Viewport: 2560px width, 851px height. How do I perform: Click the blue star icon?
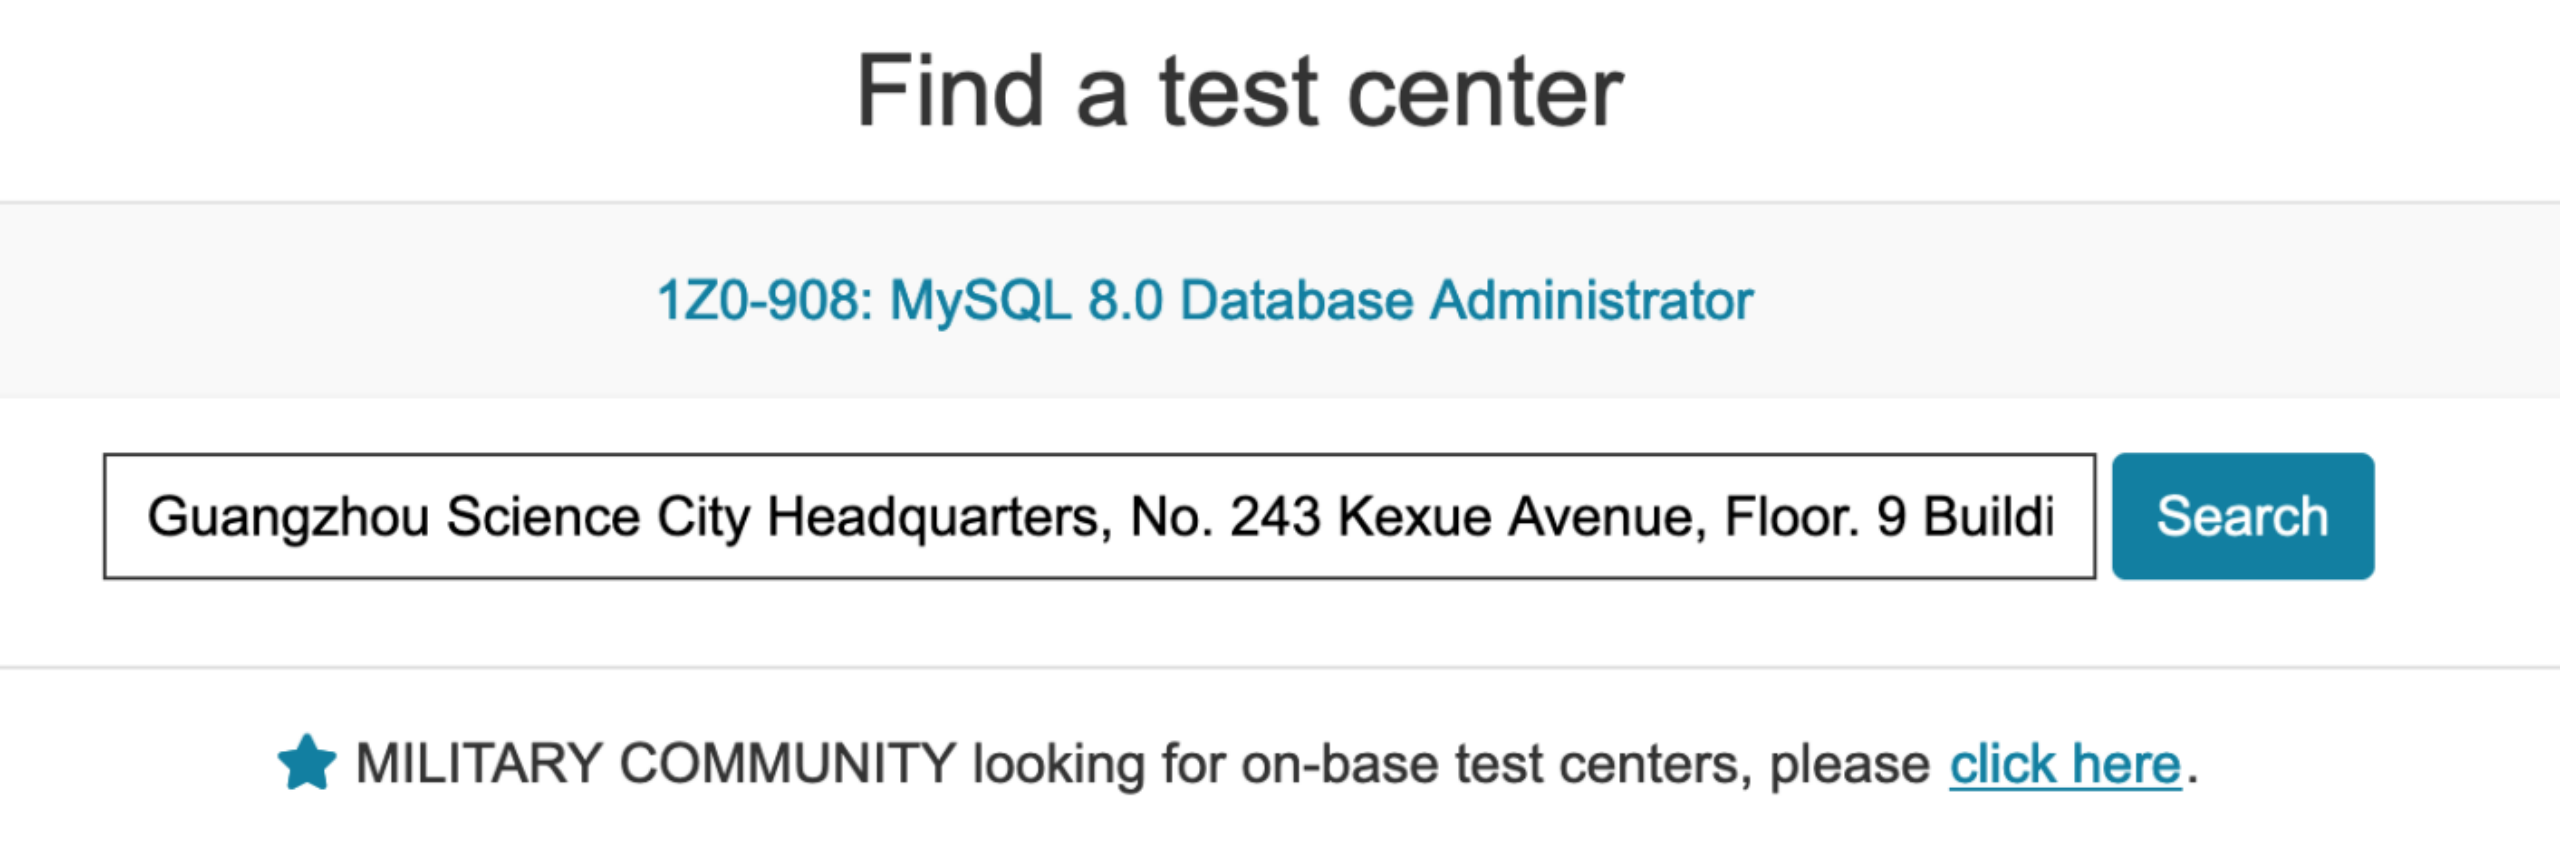pos(306,763)
